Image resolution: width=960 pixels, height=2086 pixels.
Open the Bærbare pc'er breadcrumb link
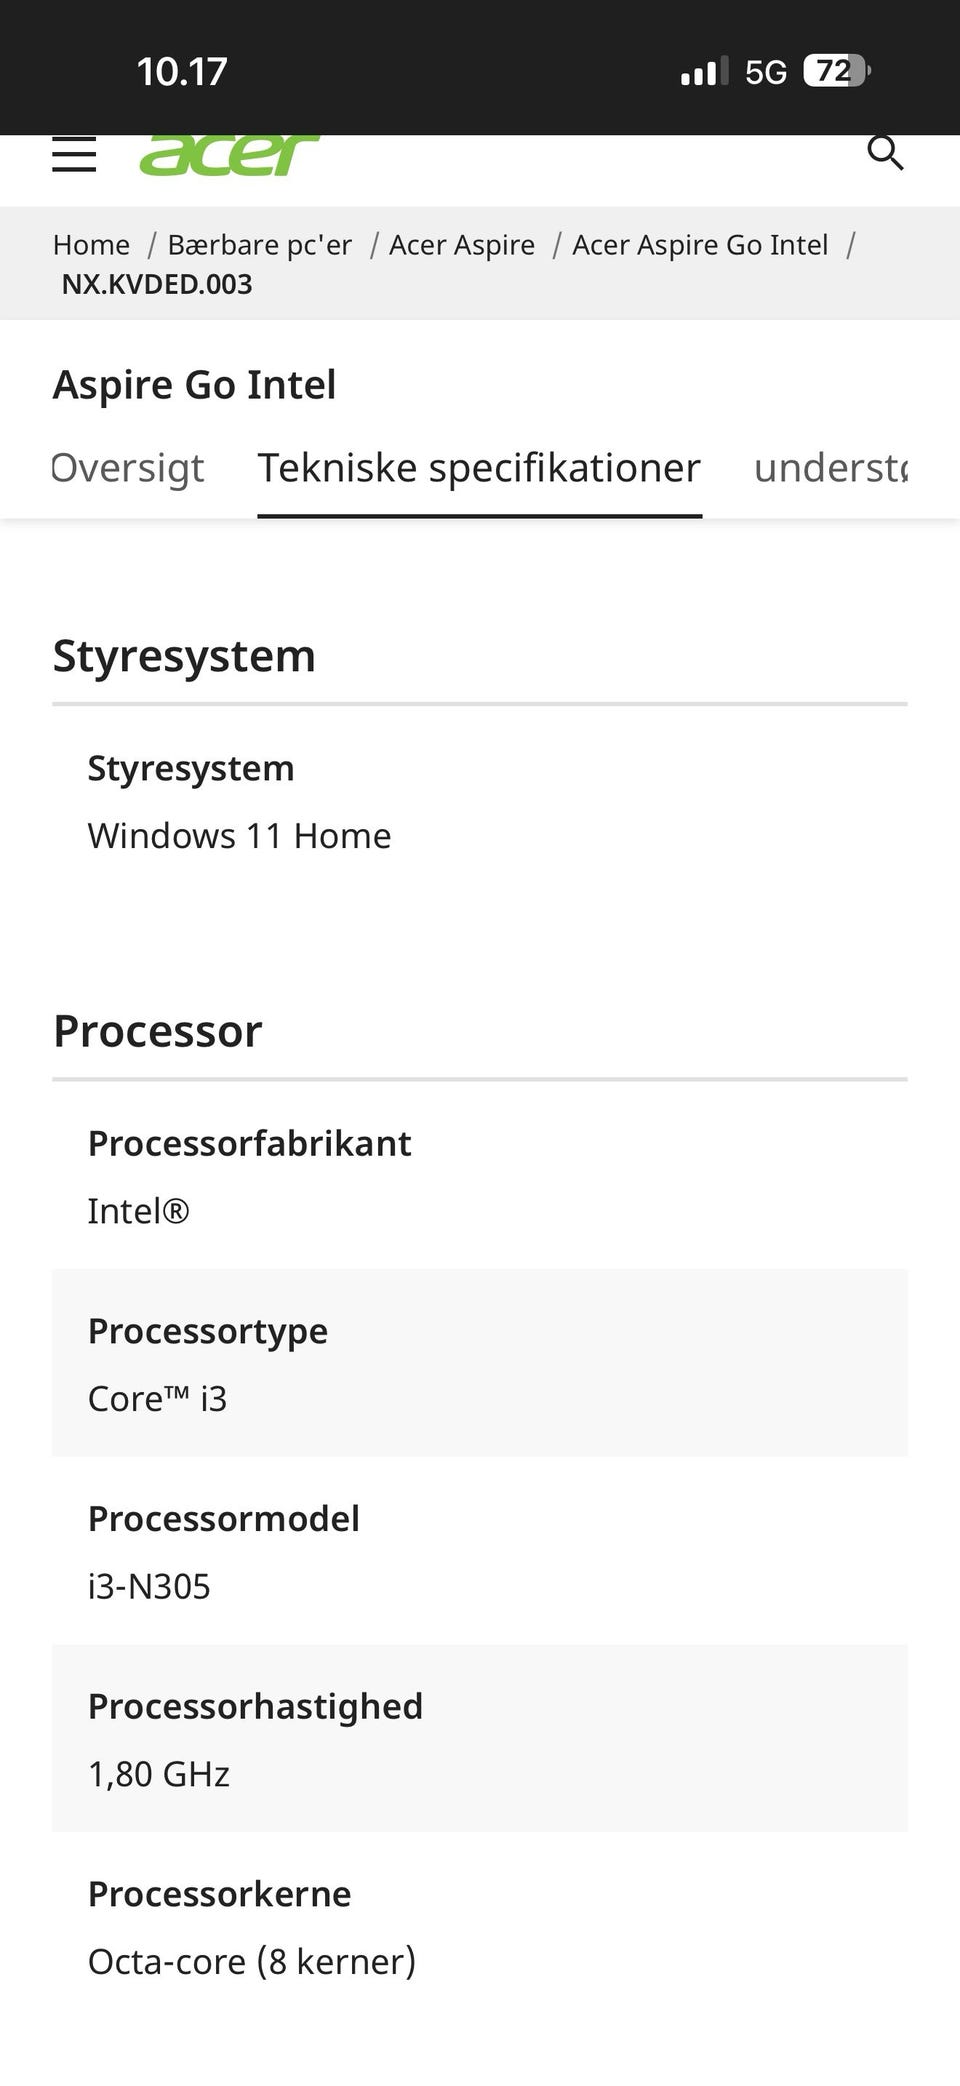[260, 245]
